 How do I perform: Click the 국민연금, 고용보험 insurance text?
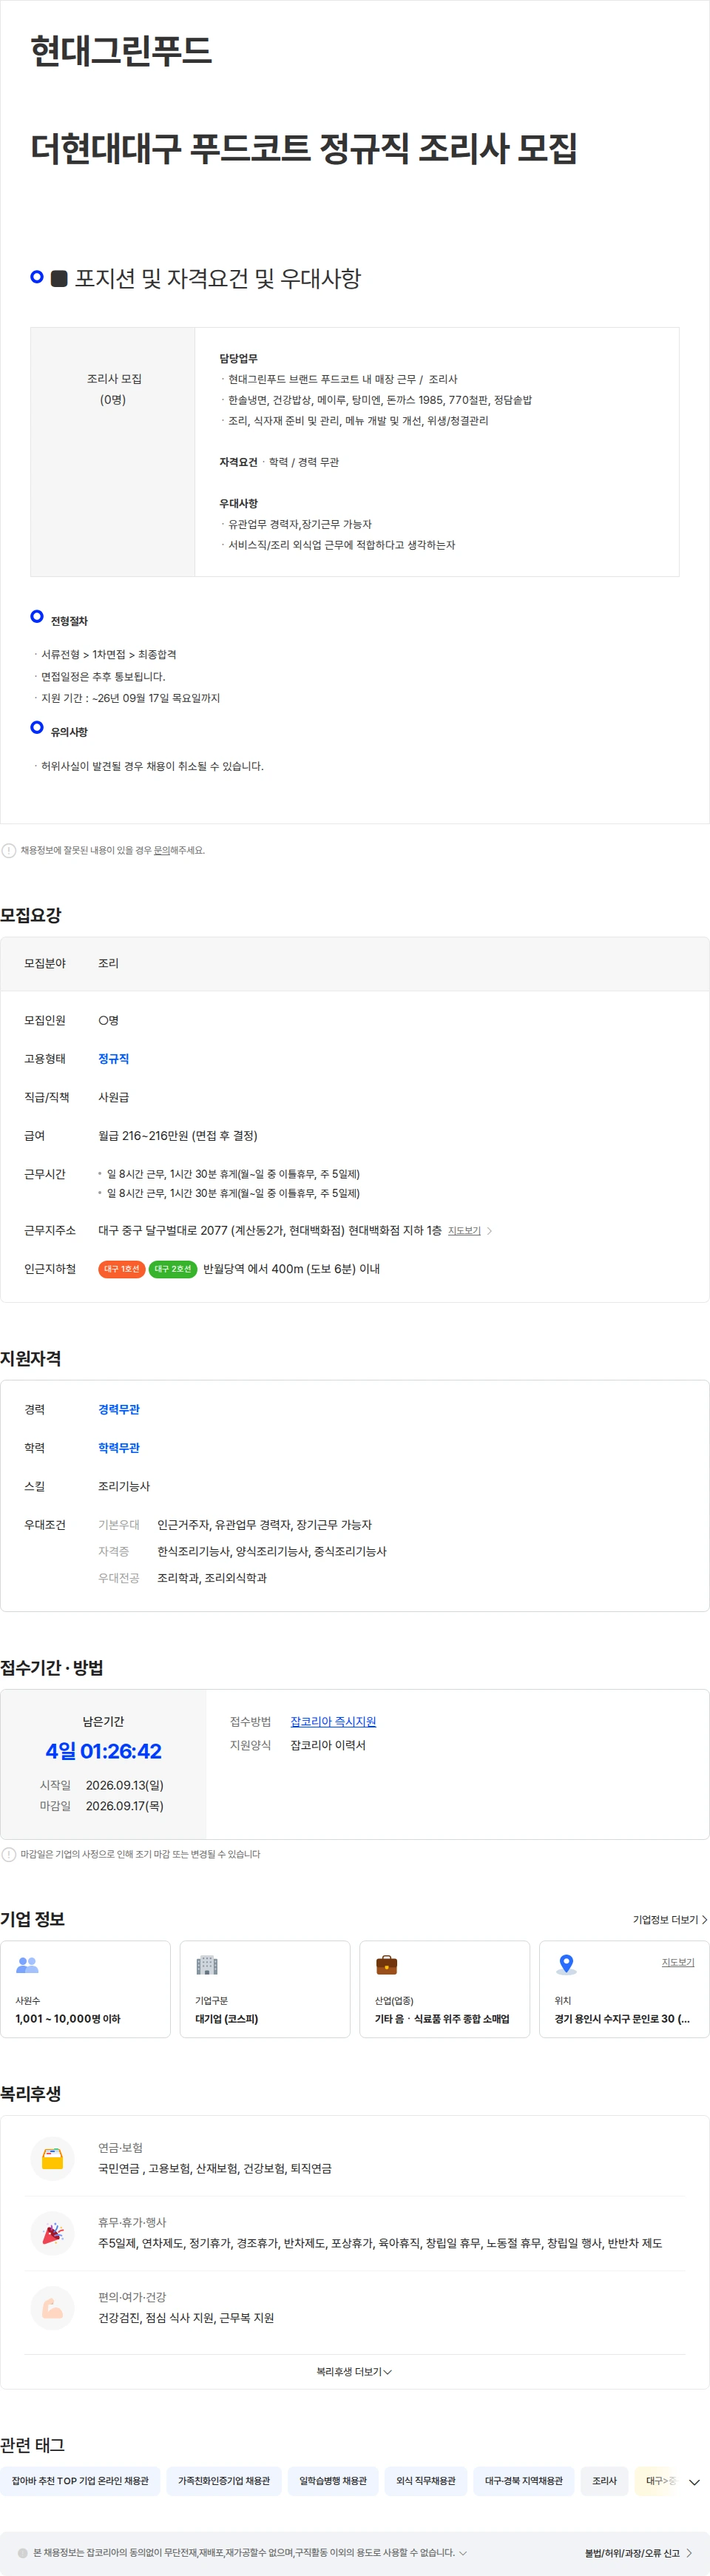[x=215, y=2169]
